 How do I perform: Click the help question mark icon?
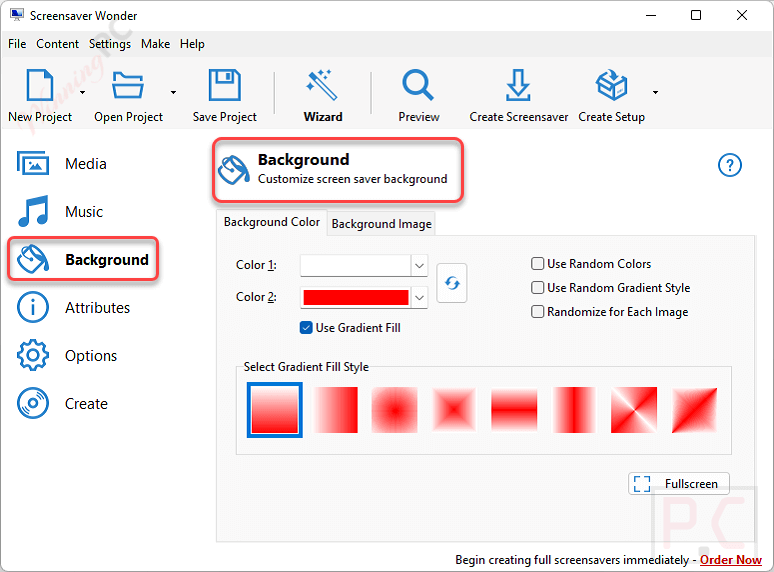[x=730, y=165]
